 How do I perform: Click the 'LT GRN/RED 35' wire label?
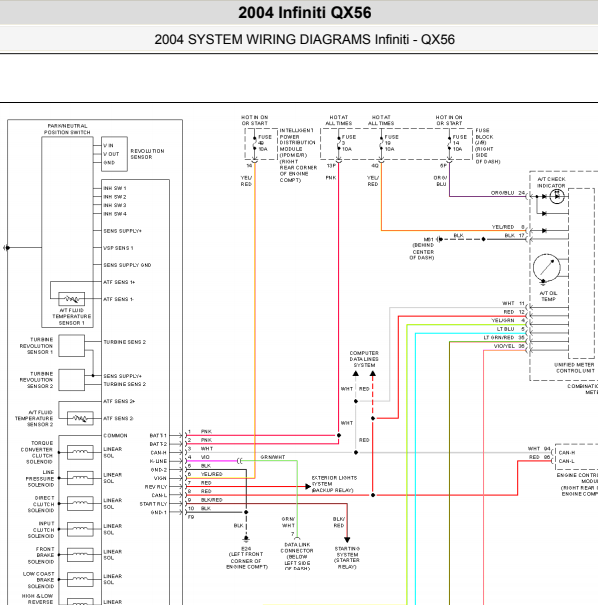(x=504, y=338)
